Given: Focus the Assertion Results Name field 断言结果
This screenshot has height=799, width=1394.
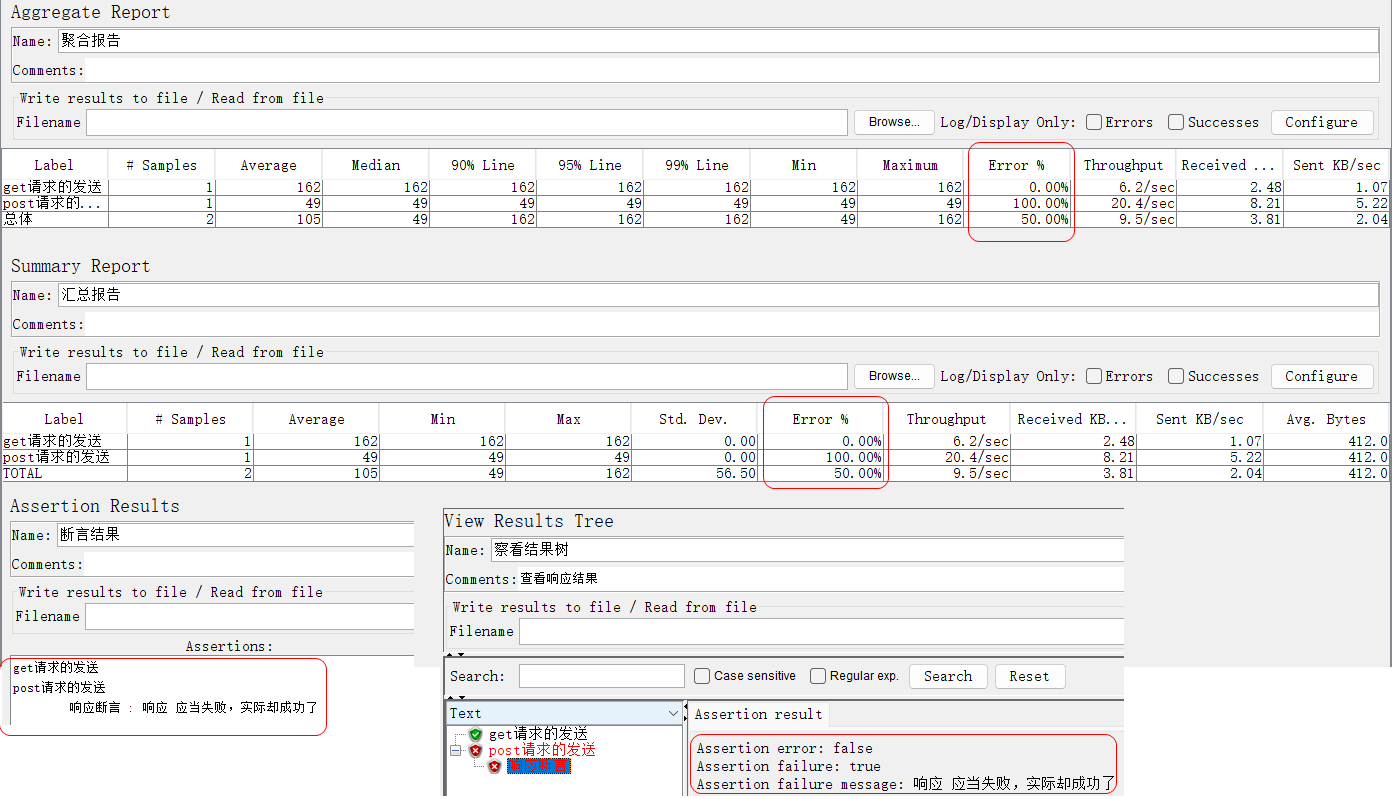Looking at the screenshot, I should click(x=235, y=535).
